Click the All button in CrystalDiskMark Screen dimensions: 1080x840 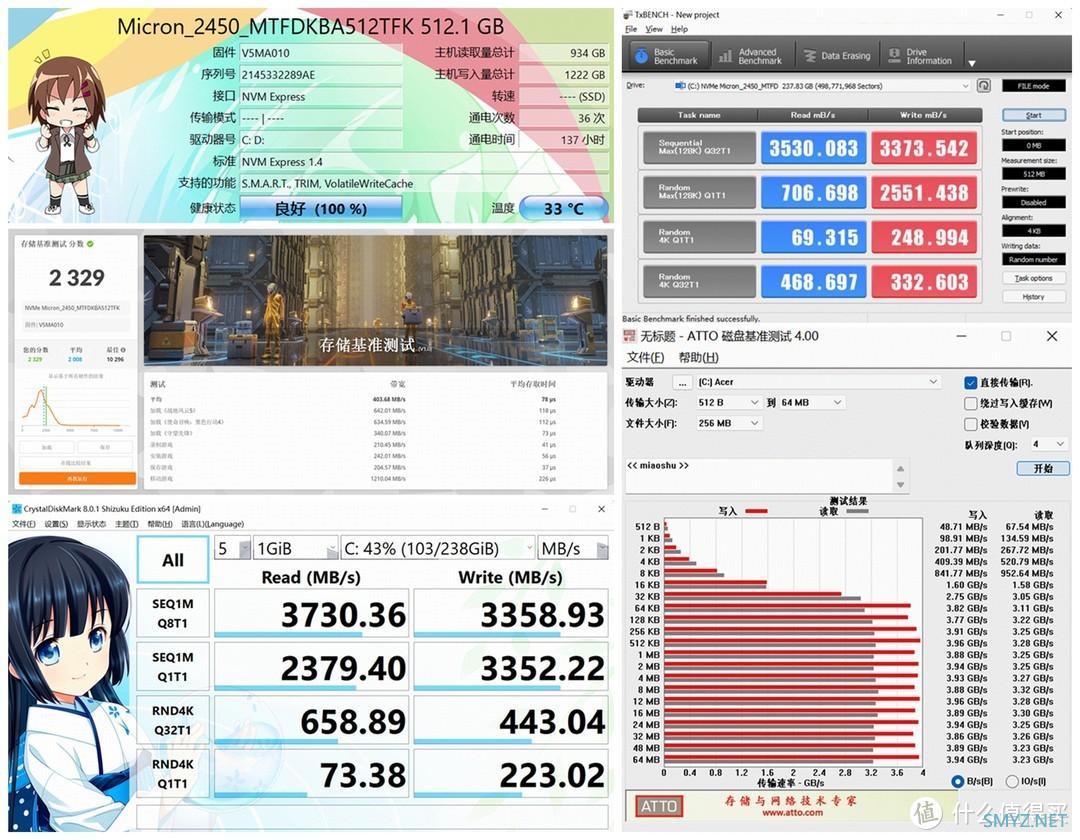(172, 560)
